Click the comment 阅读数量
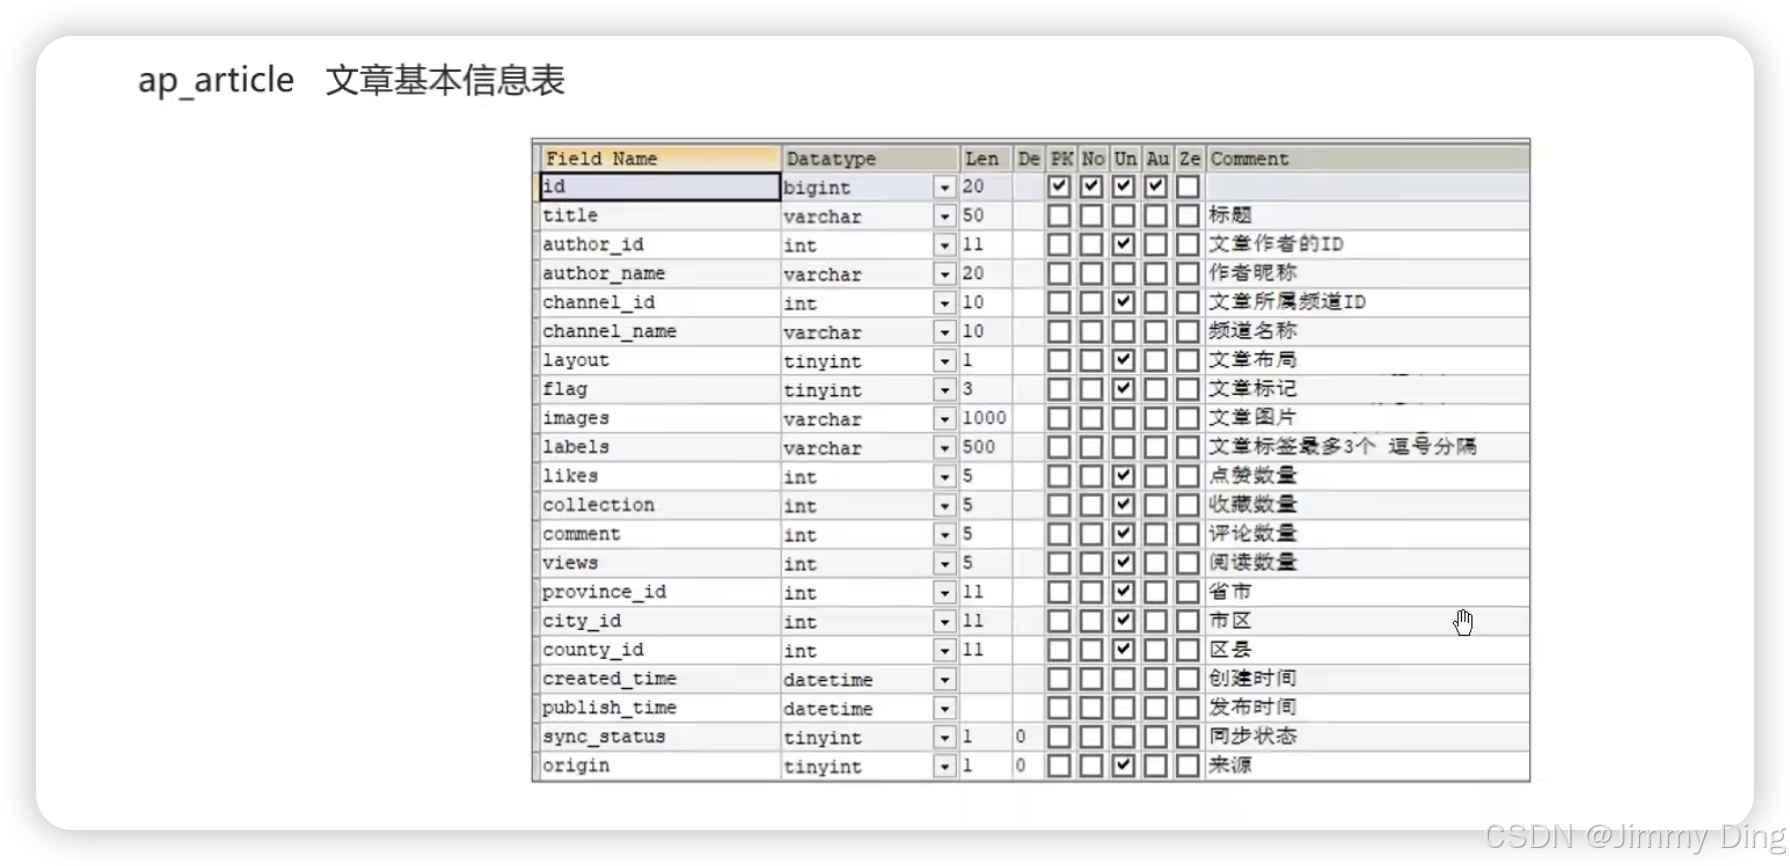 [1253, 563]
